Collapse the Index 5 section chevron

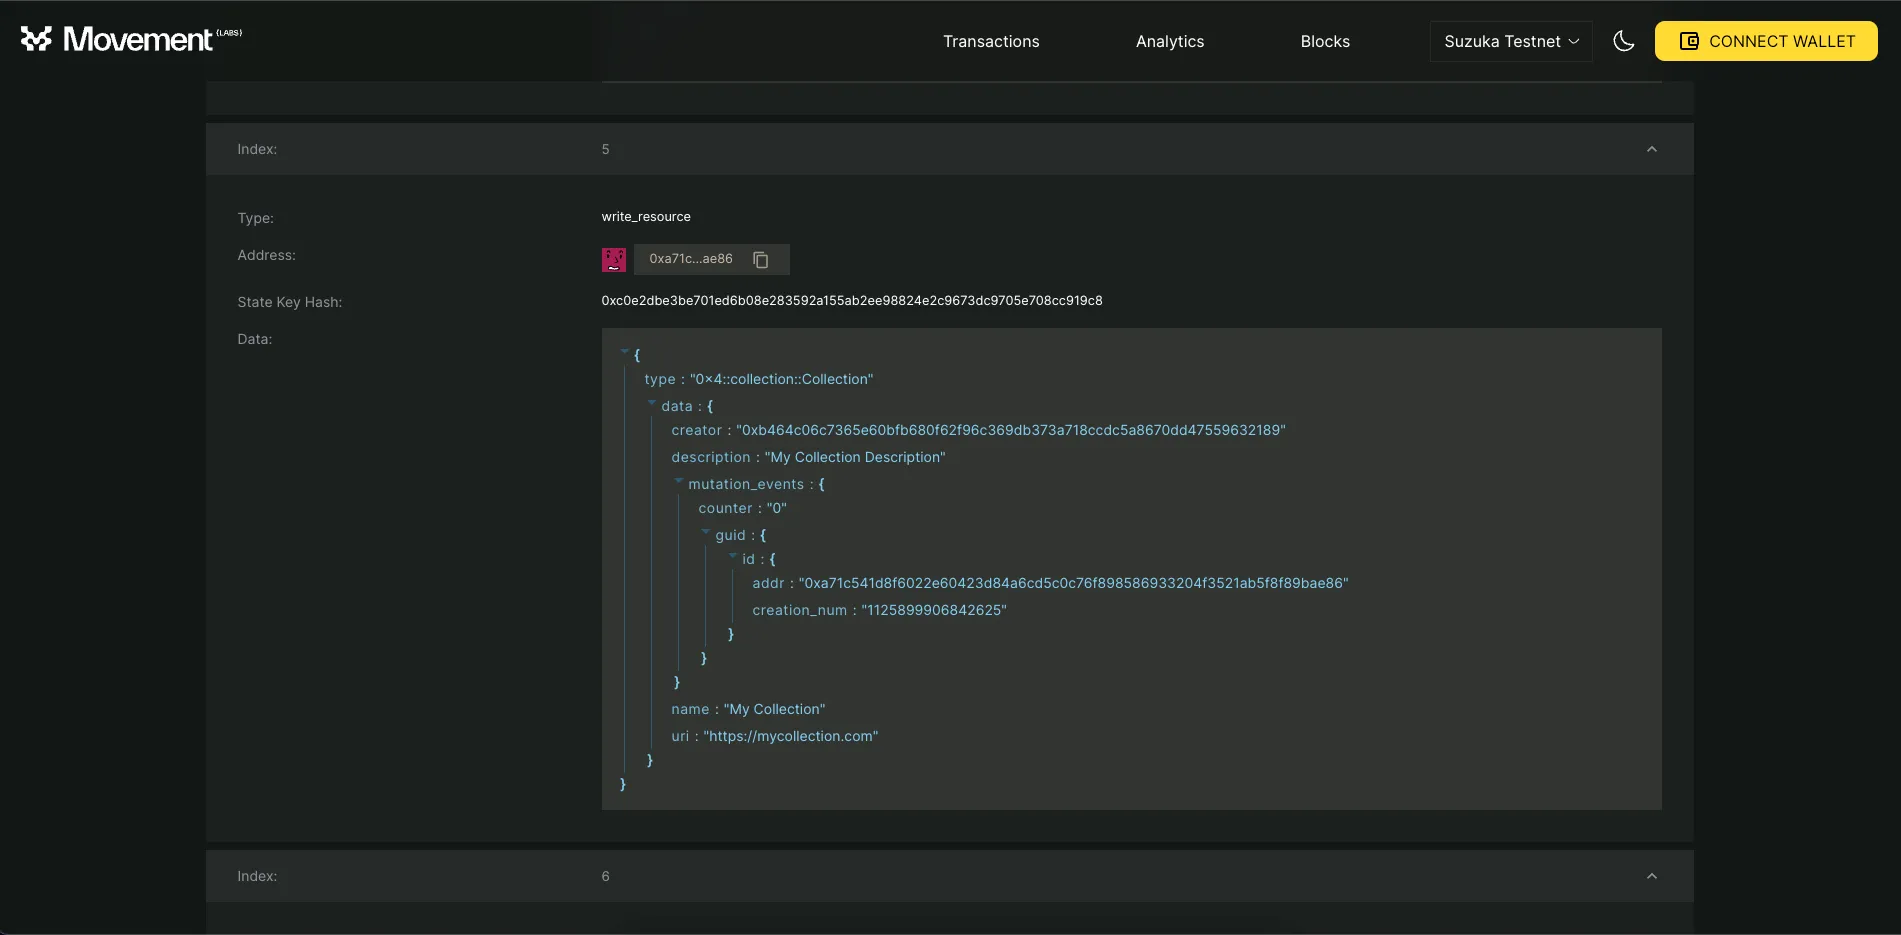(1652, 149)
